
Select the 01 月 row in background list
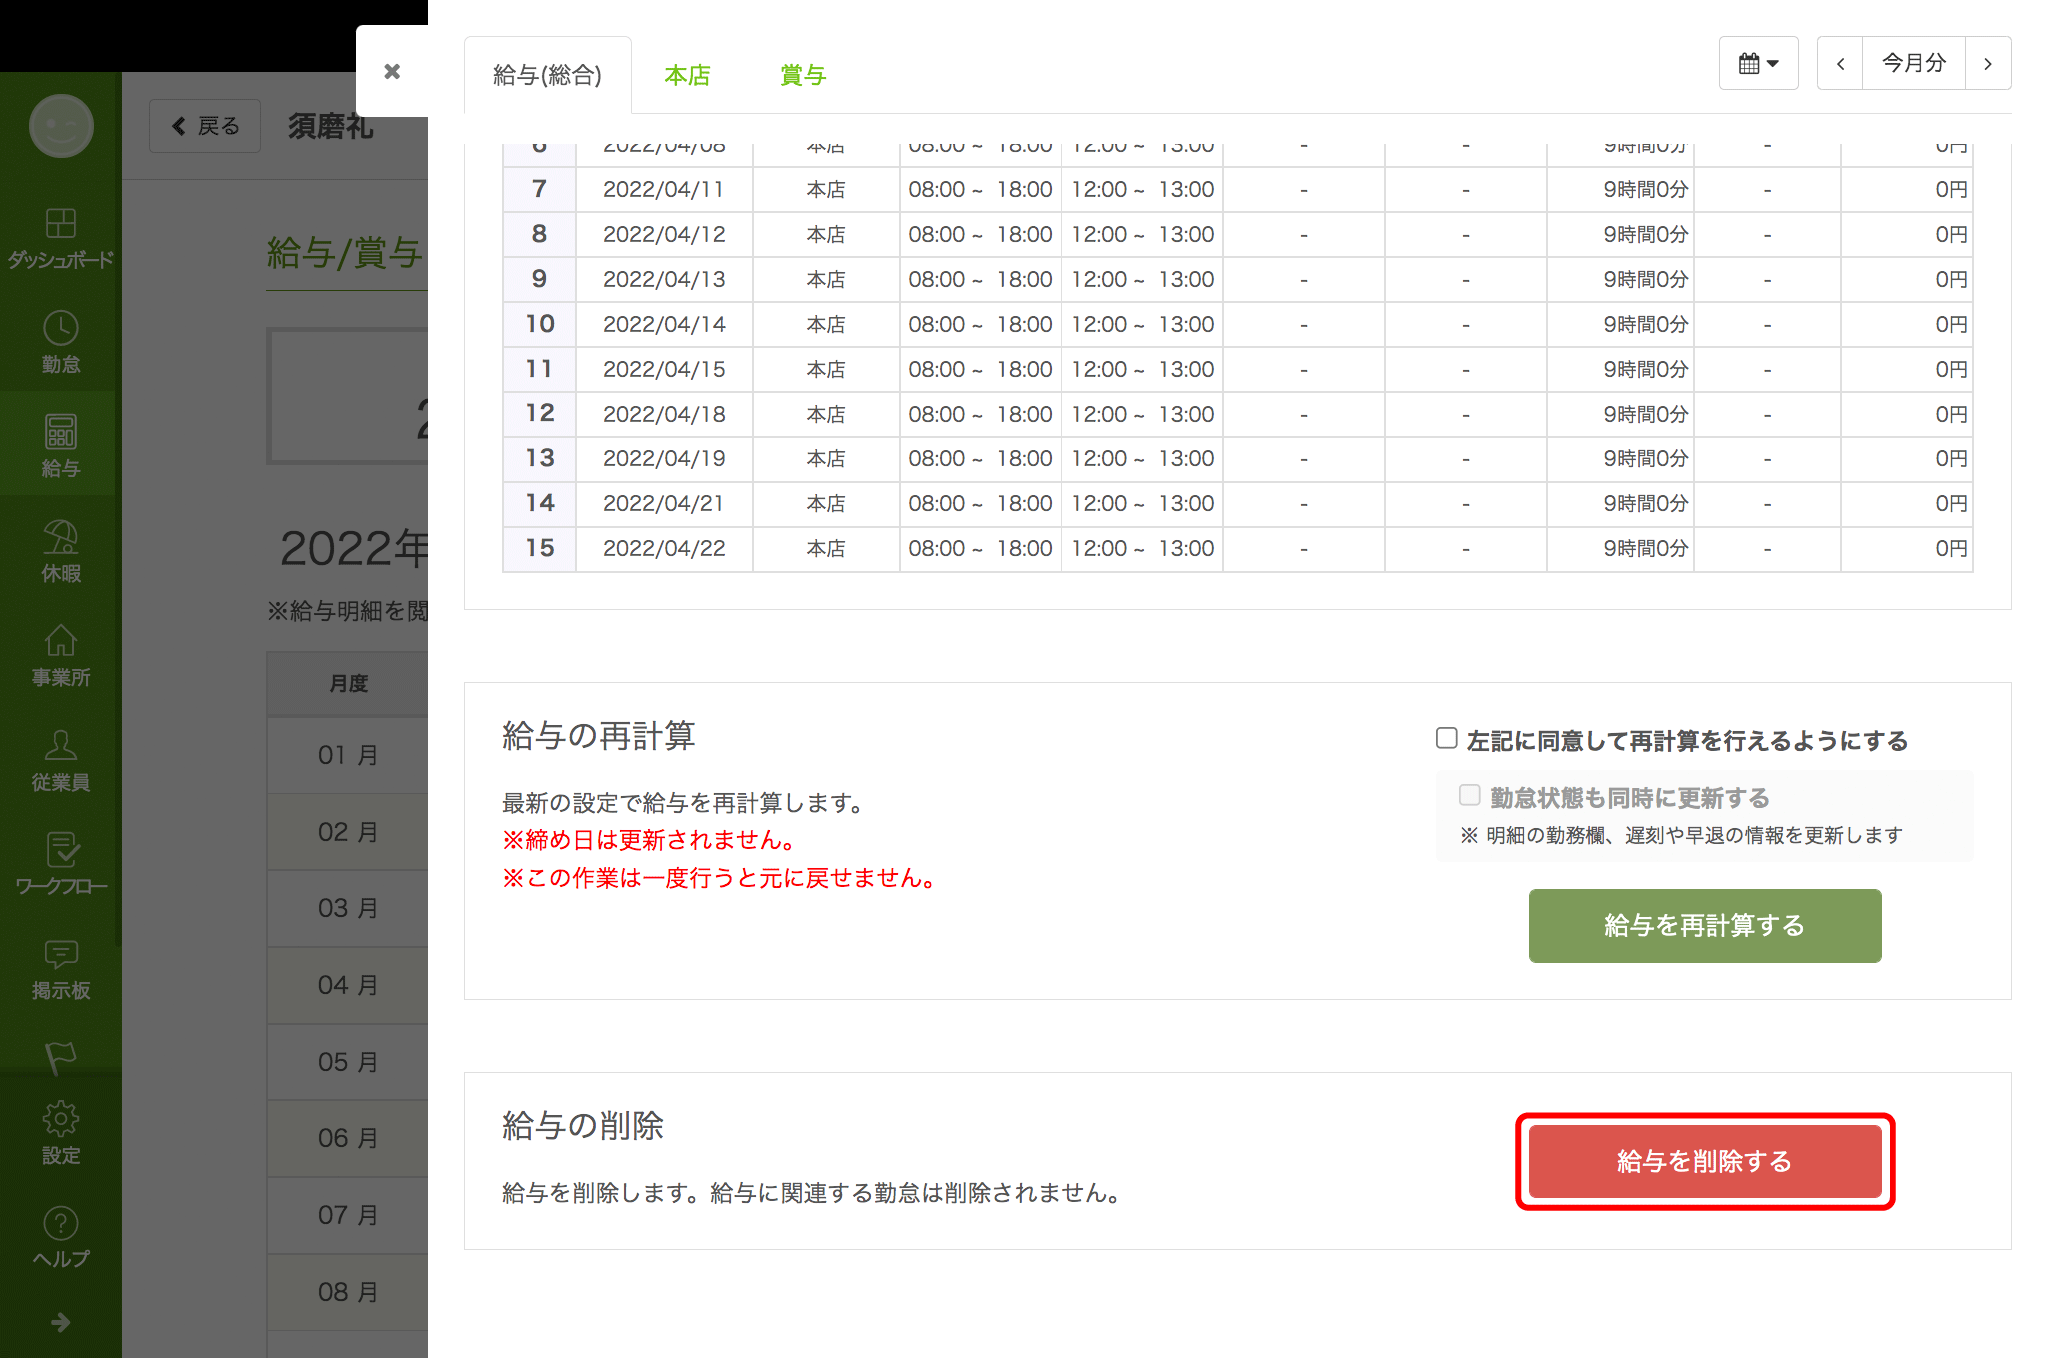(347, 755)
